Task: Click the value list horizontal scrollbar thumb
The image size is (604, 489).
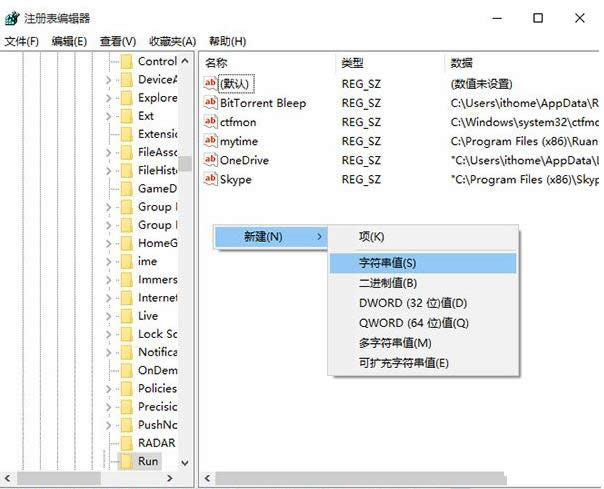Action: 361,479
